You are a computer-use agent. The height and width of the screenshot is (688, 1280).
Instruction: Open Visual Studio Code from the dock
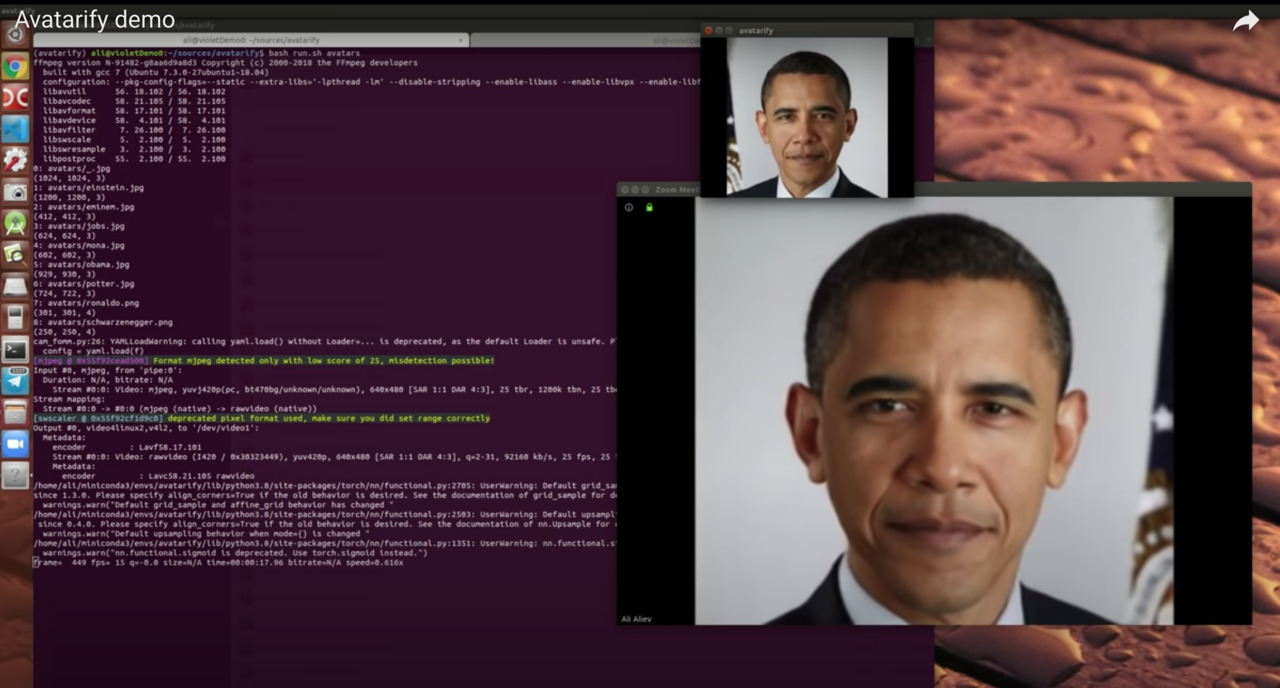click(x=15, y=128)
